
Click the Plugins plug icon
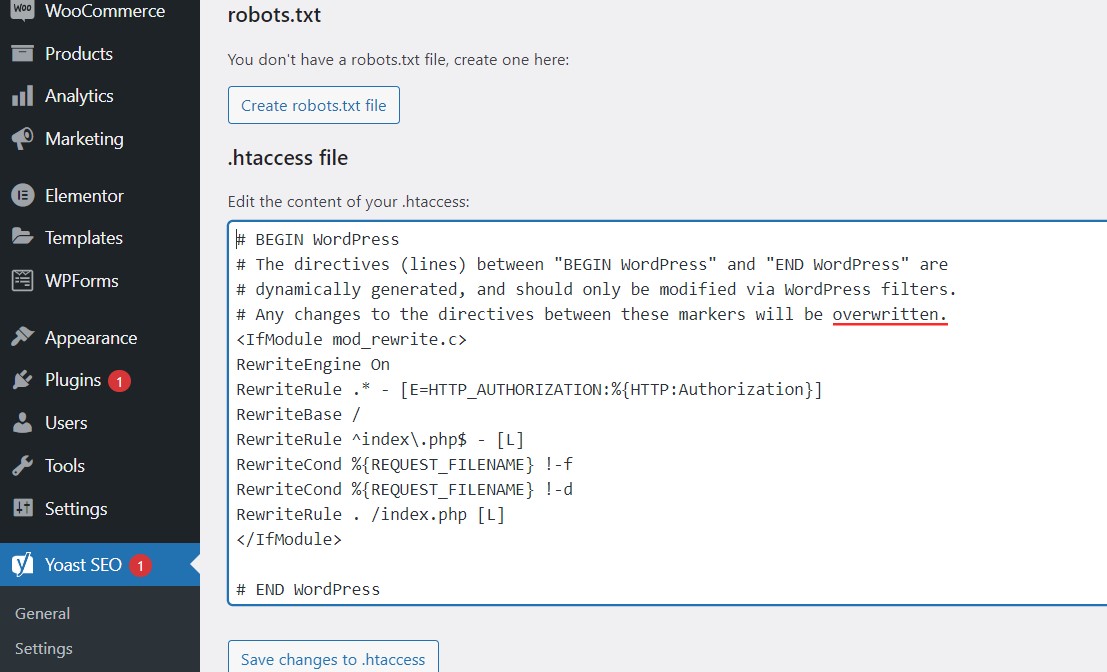coord(23,380)
